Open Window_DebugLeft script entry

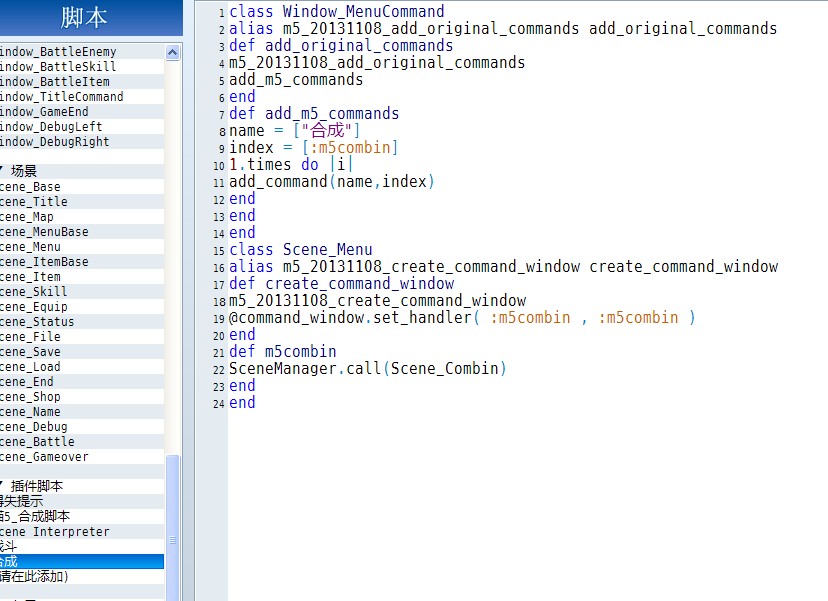(82, 127)
